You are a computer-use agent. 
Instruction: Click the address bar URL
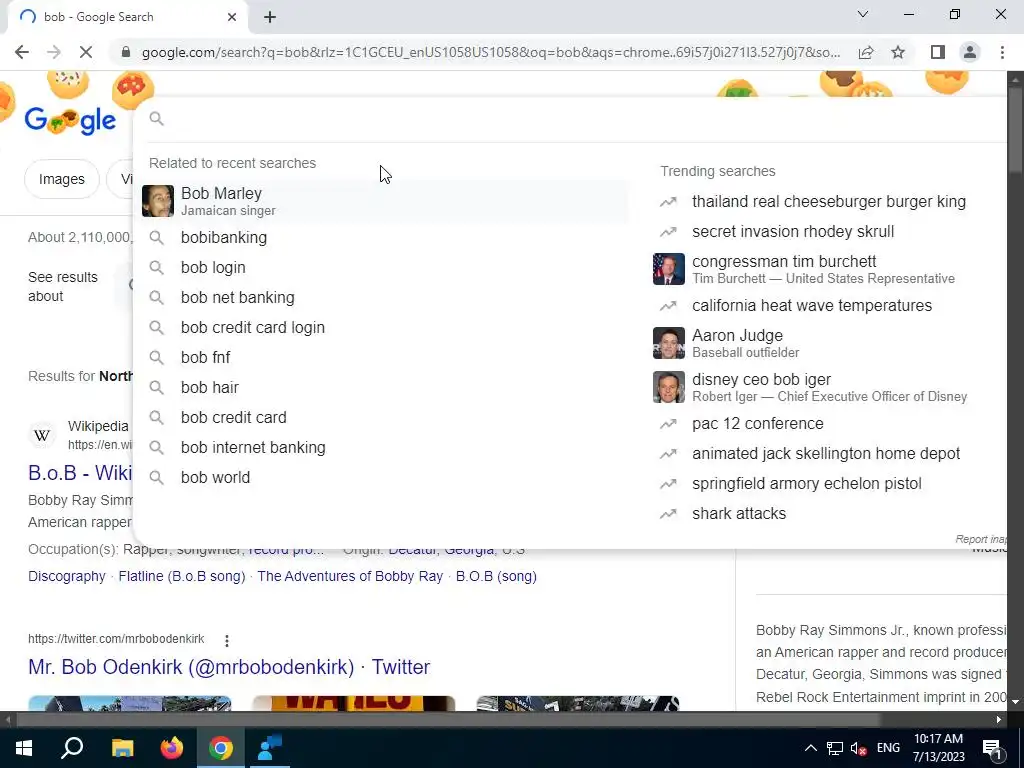click(x=490, y=52)
